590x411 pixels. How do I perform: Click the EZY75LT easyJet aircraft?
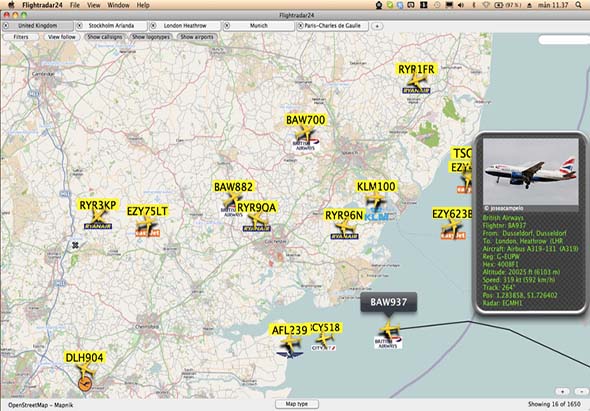click(x=147, y=224)
